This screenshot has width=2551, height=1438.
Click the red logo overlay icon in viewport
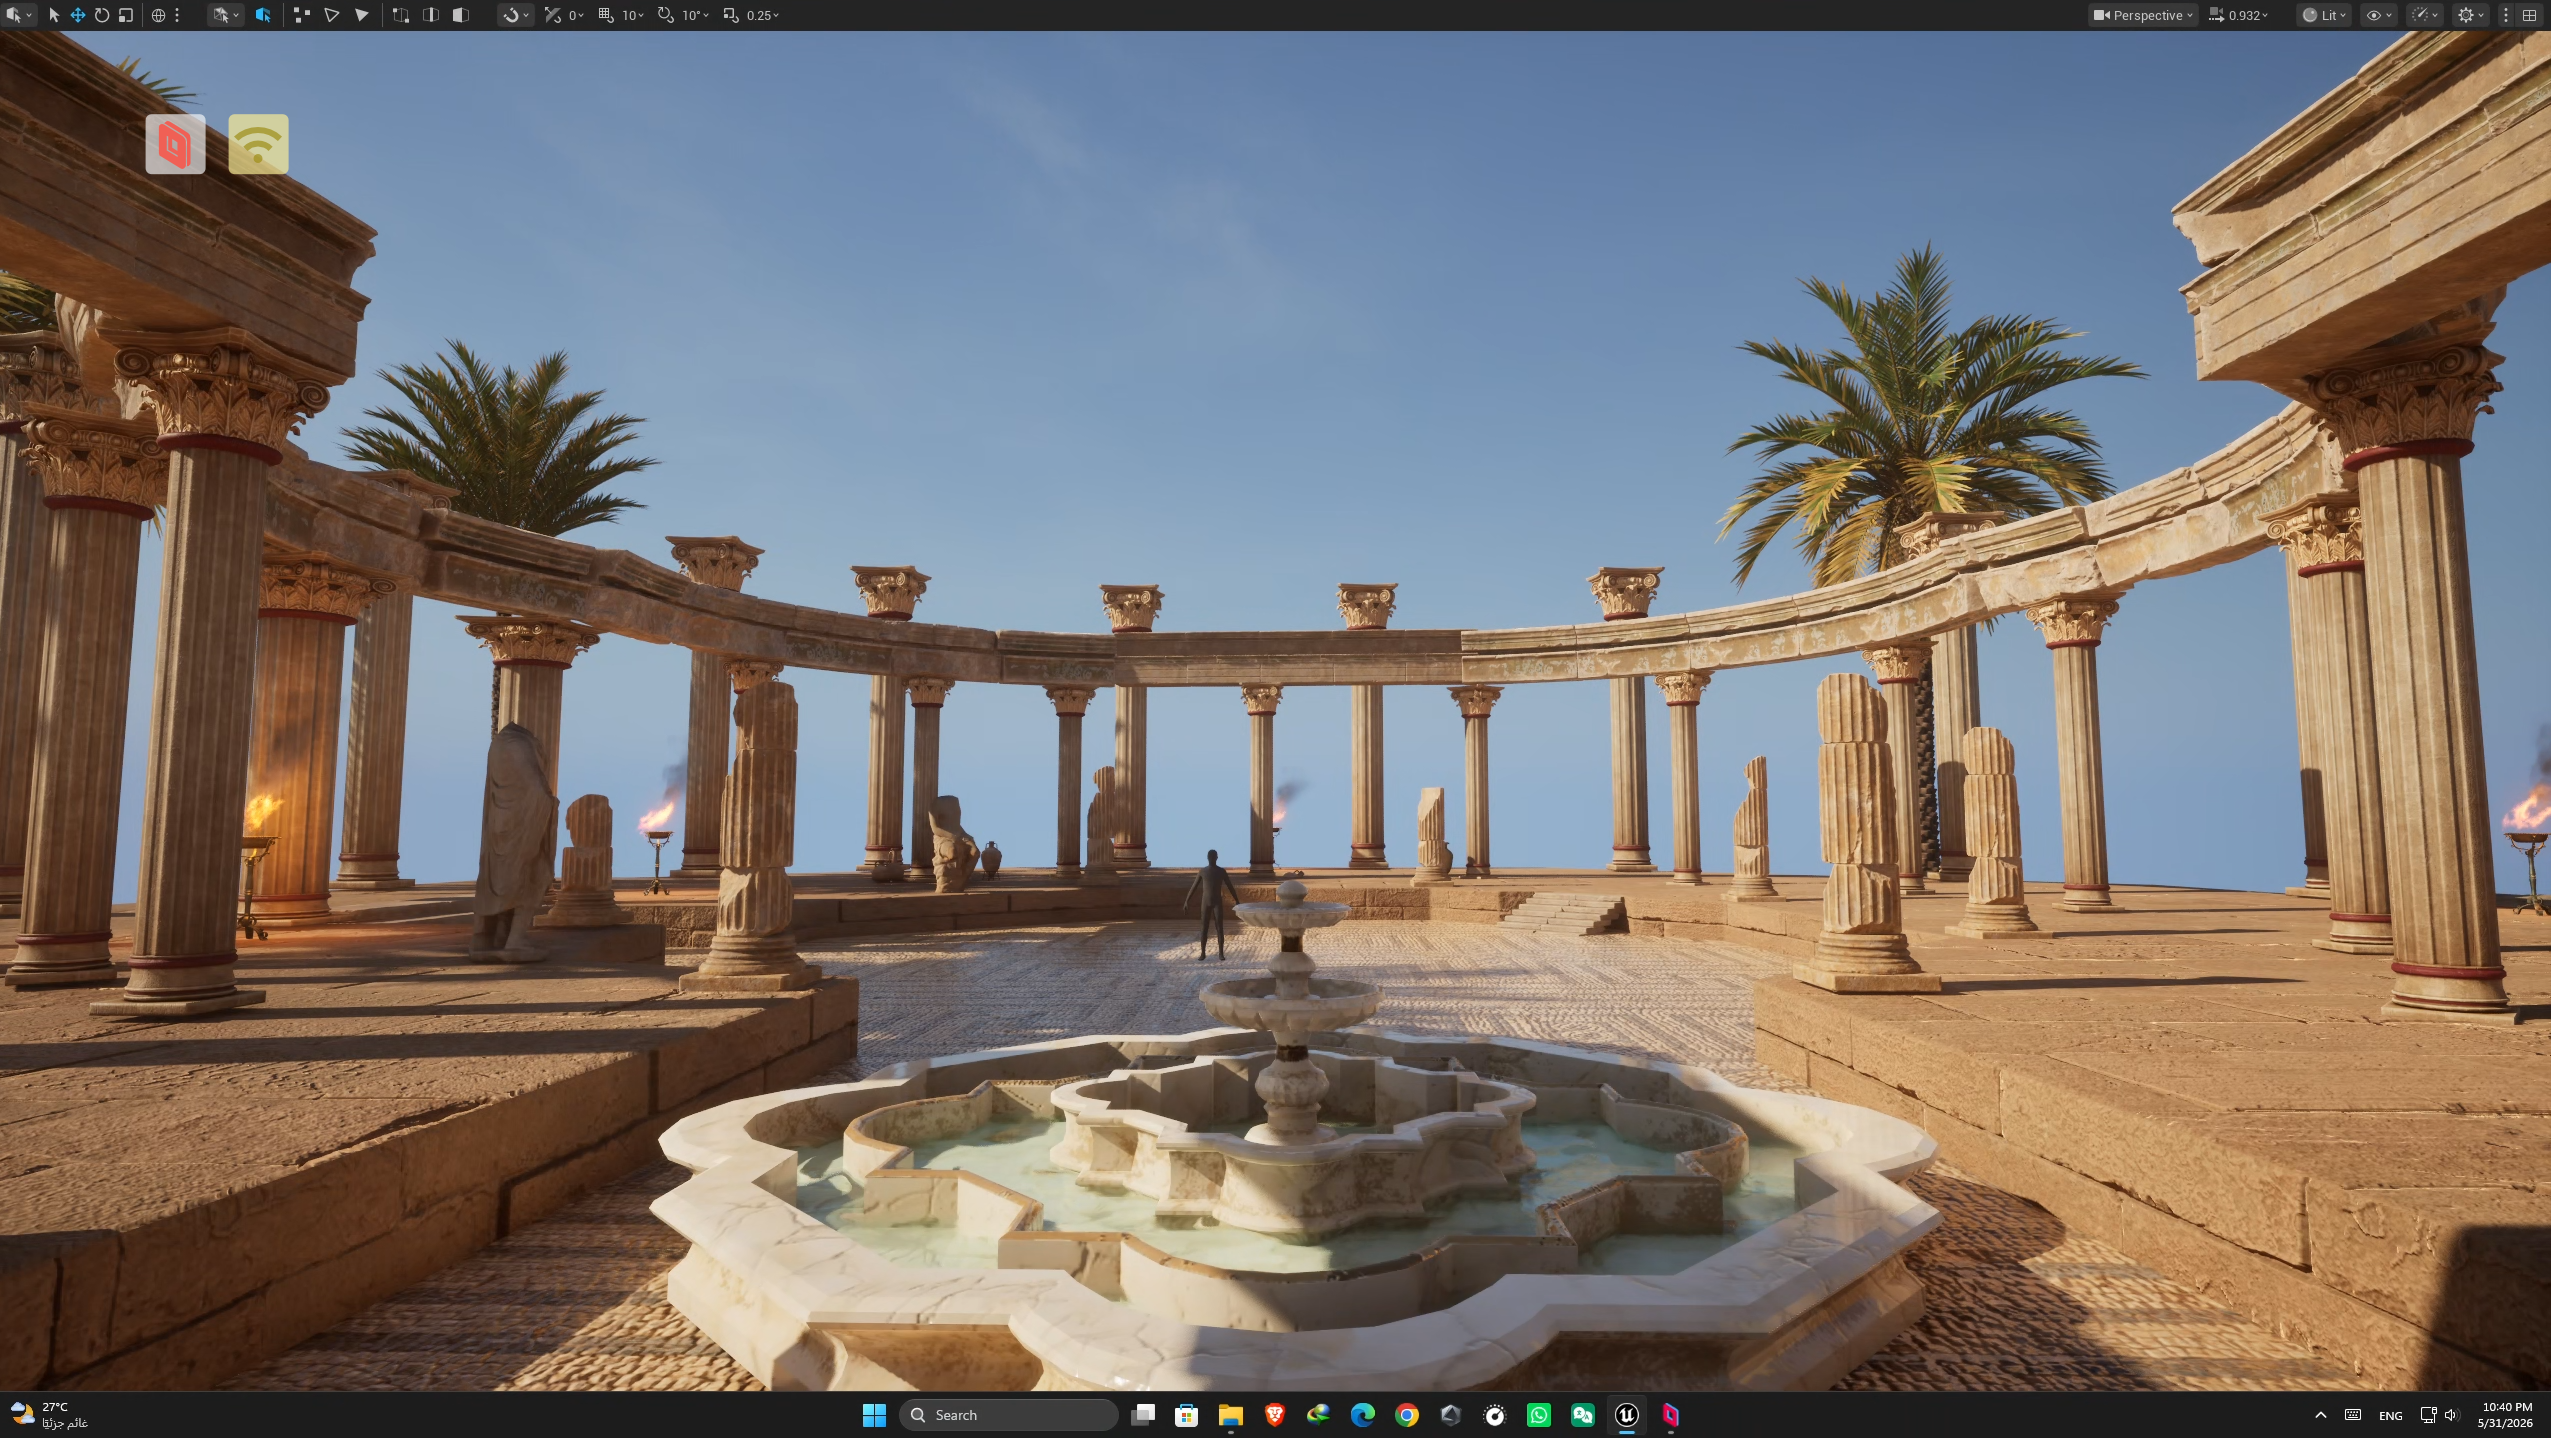[175, 144]
